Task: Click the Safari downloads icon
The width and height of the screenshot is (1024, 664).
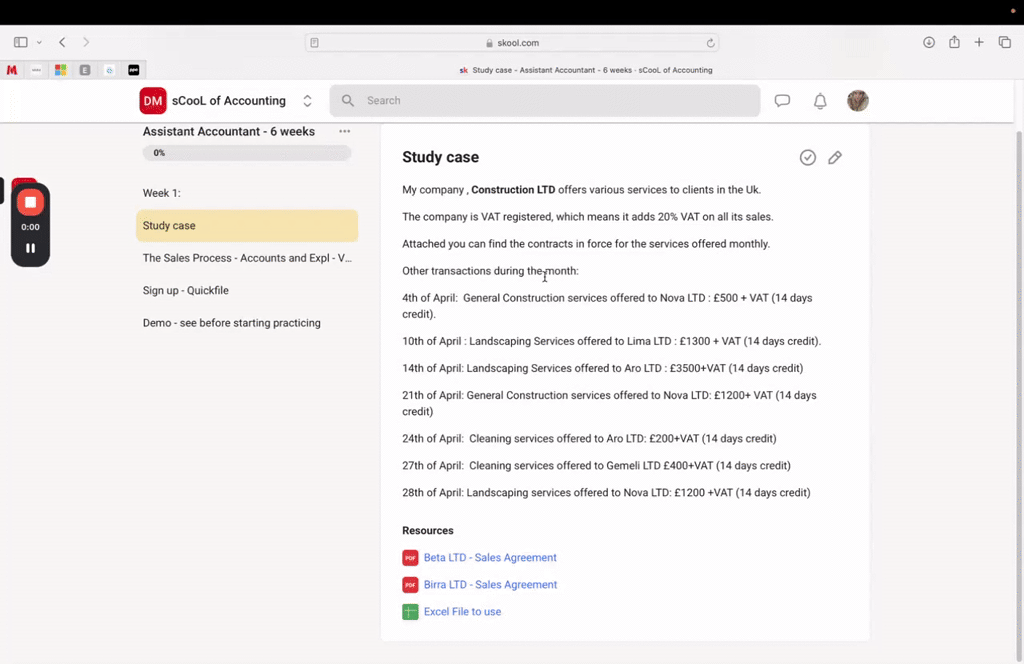Action: pos(929,42)
